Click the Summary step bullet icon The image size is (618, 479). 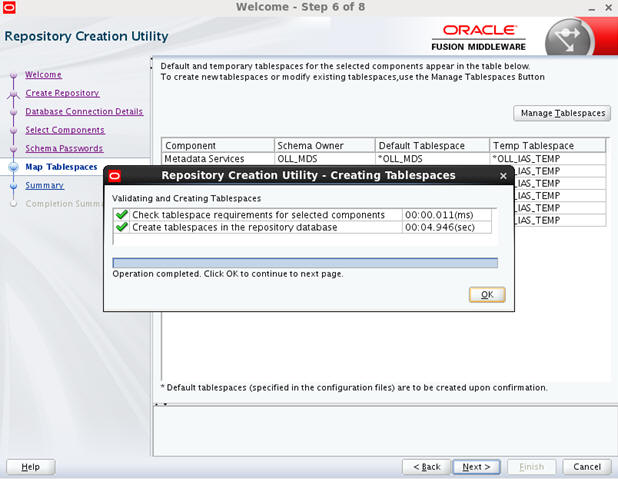(x=13, y=185)
